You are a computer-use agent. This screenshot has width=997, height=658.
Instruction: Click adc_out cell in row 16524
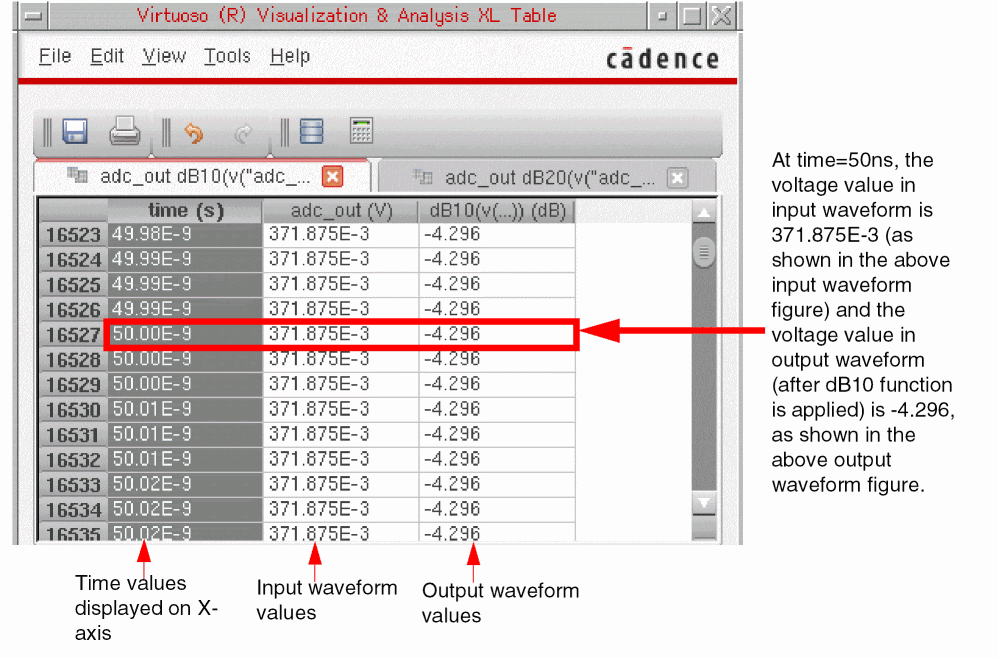pyautogui.click(x=341, y=259)
